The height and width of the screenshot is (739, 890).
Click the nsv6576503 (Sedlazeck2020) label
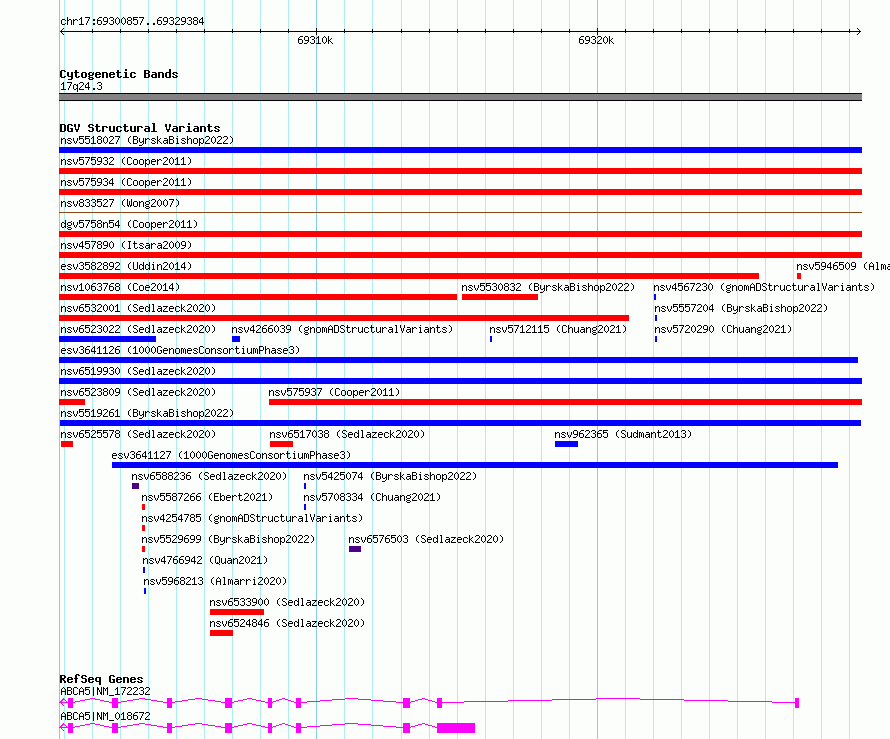point(426,539)
